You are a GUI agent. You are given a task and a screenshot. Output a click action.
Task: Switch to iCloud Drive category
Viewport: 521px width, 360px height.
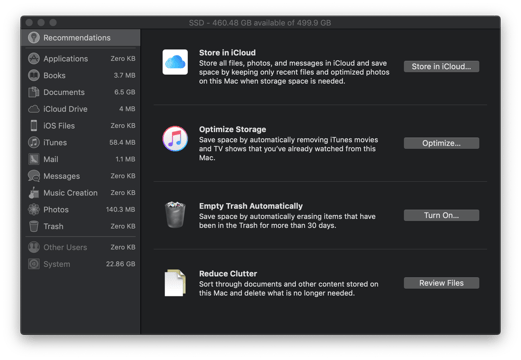click(x=80, y=109)
